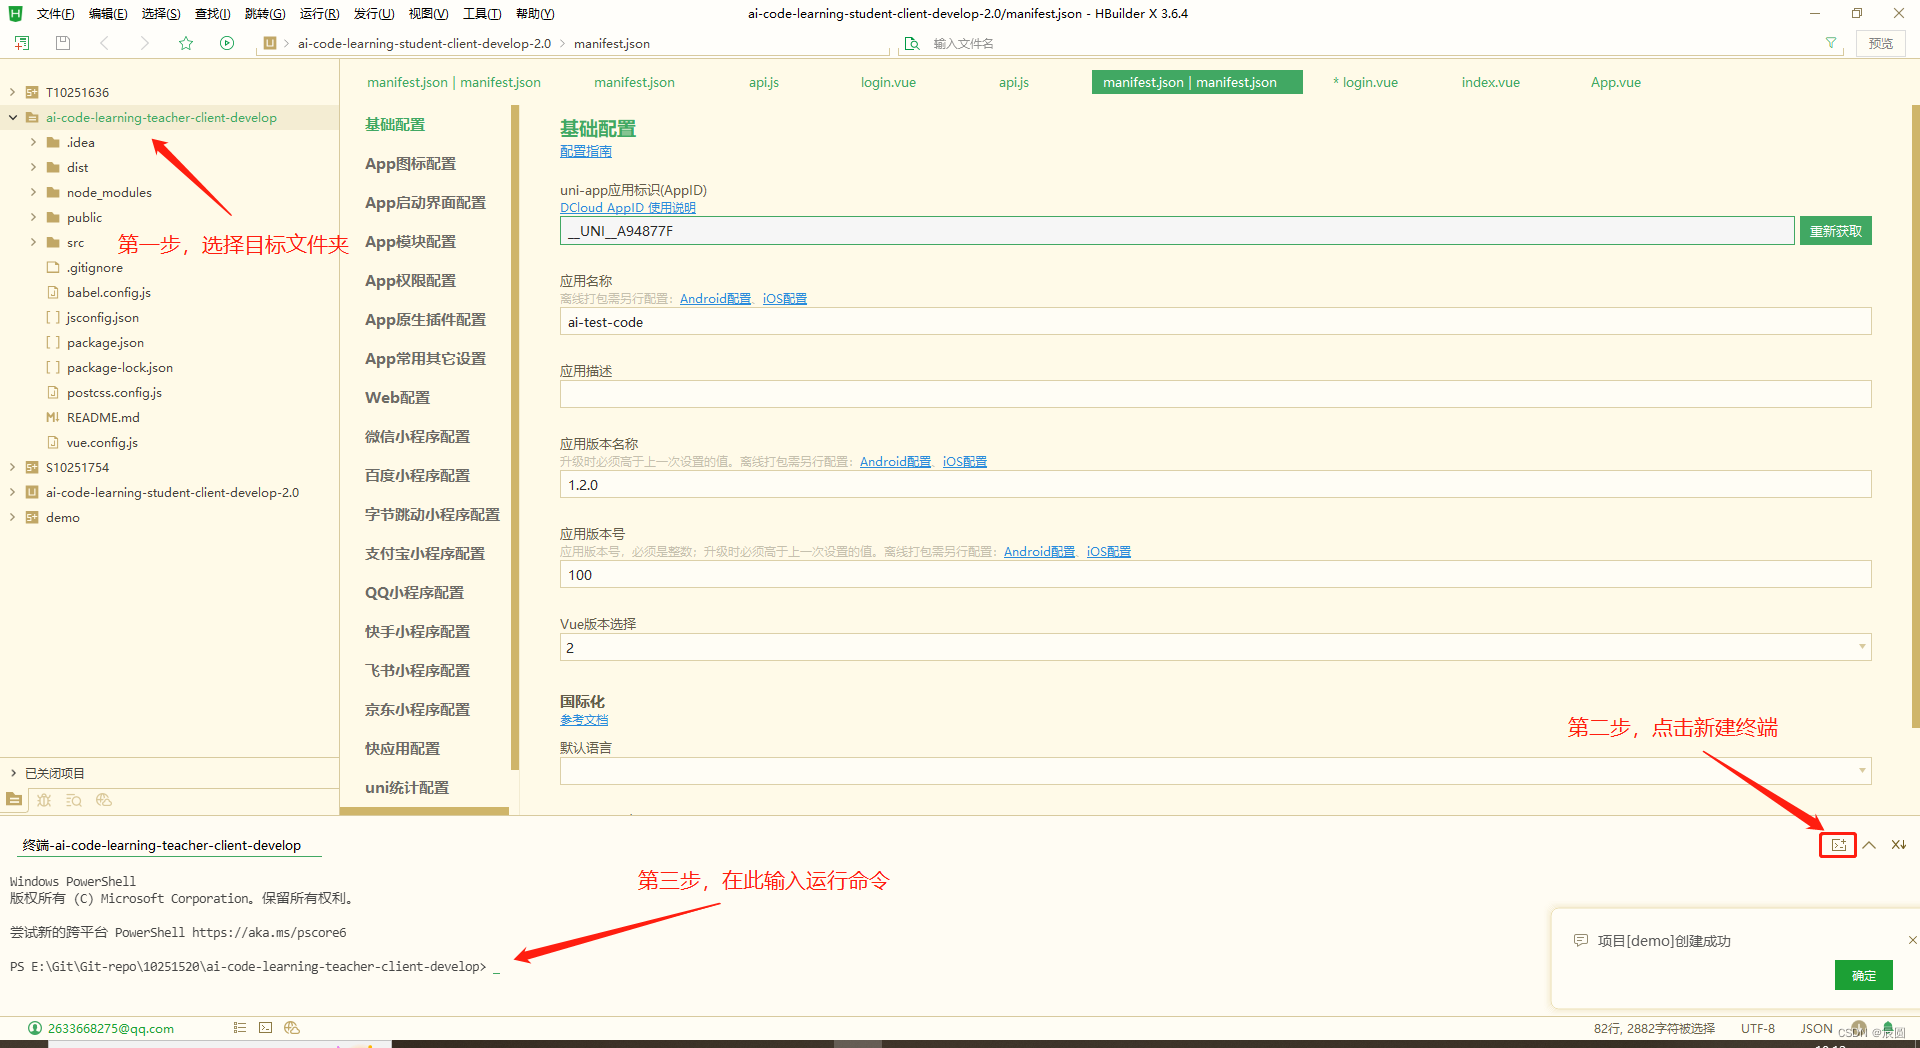Screen dimensions: 1920x1048
Task: Mark file as favorite with the star icon
Action: tap(186, 43)
